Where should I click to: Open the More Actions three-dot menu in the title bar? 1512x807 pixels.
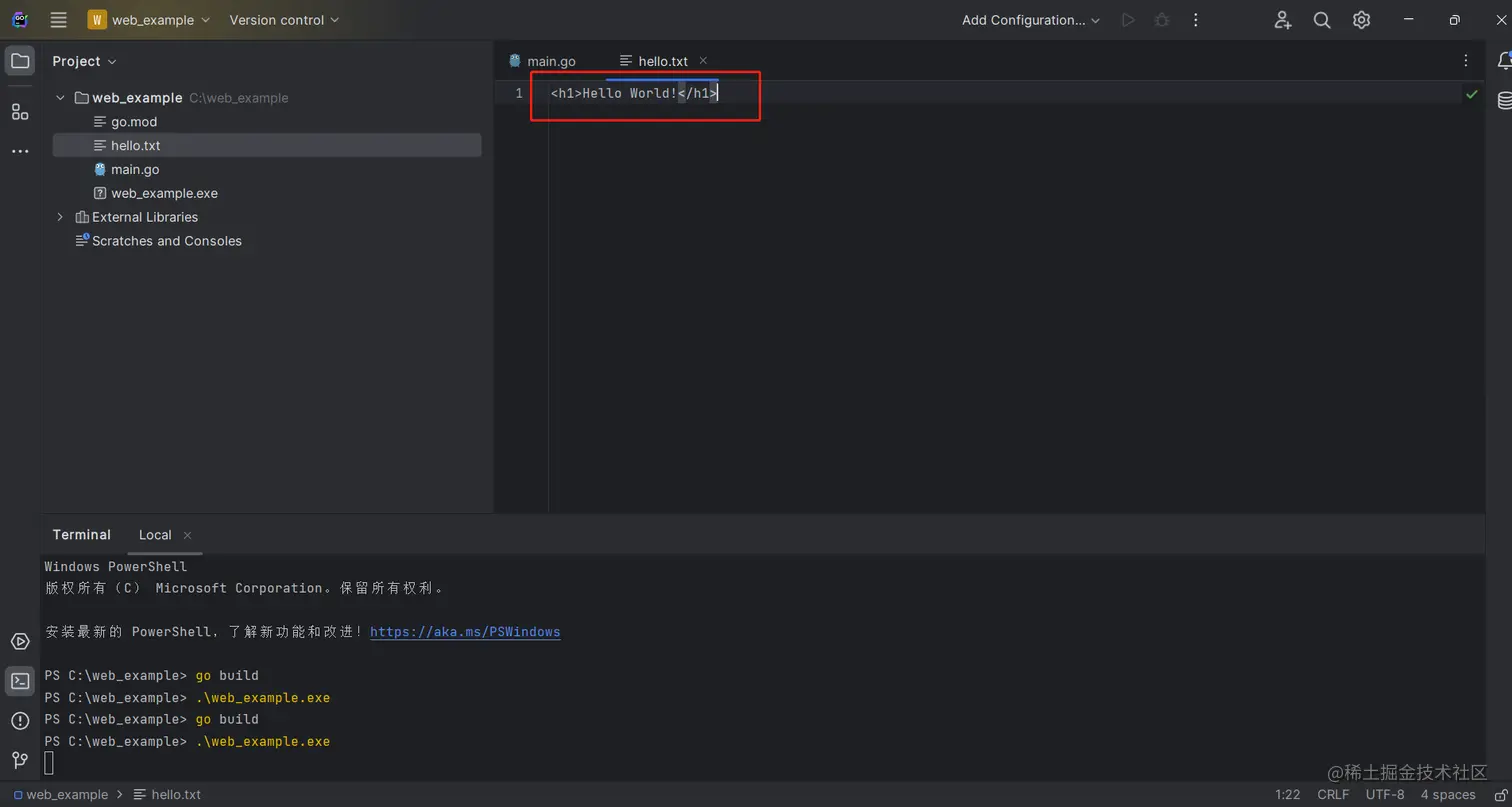click(1196, 20)
